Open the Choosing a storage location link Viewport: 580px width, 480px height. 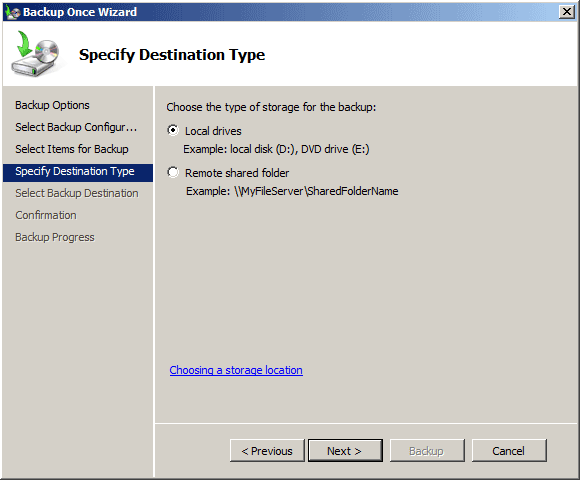(236, 370)
